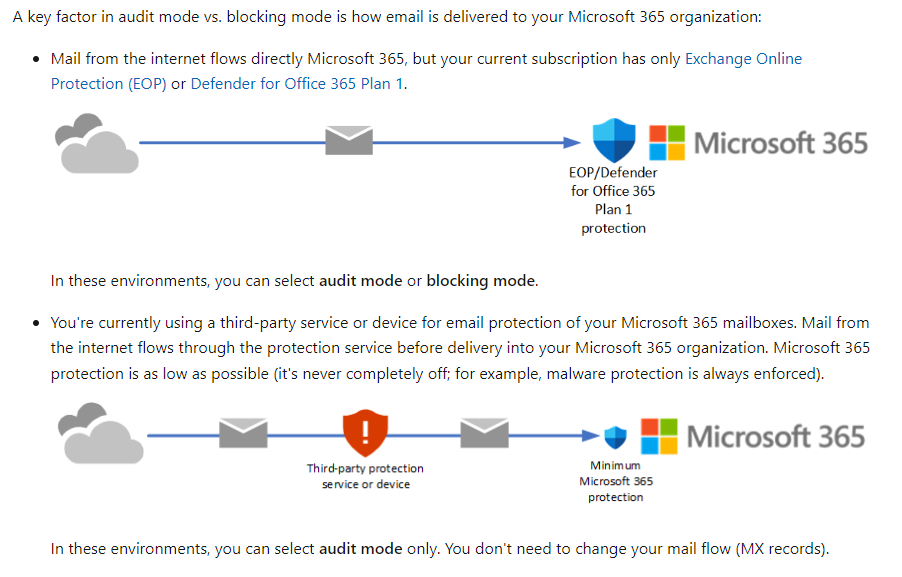Click the EOP/Defender for Office 365 caption
Screen dimensions: 902x577
(614, 200)
